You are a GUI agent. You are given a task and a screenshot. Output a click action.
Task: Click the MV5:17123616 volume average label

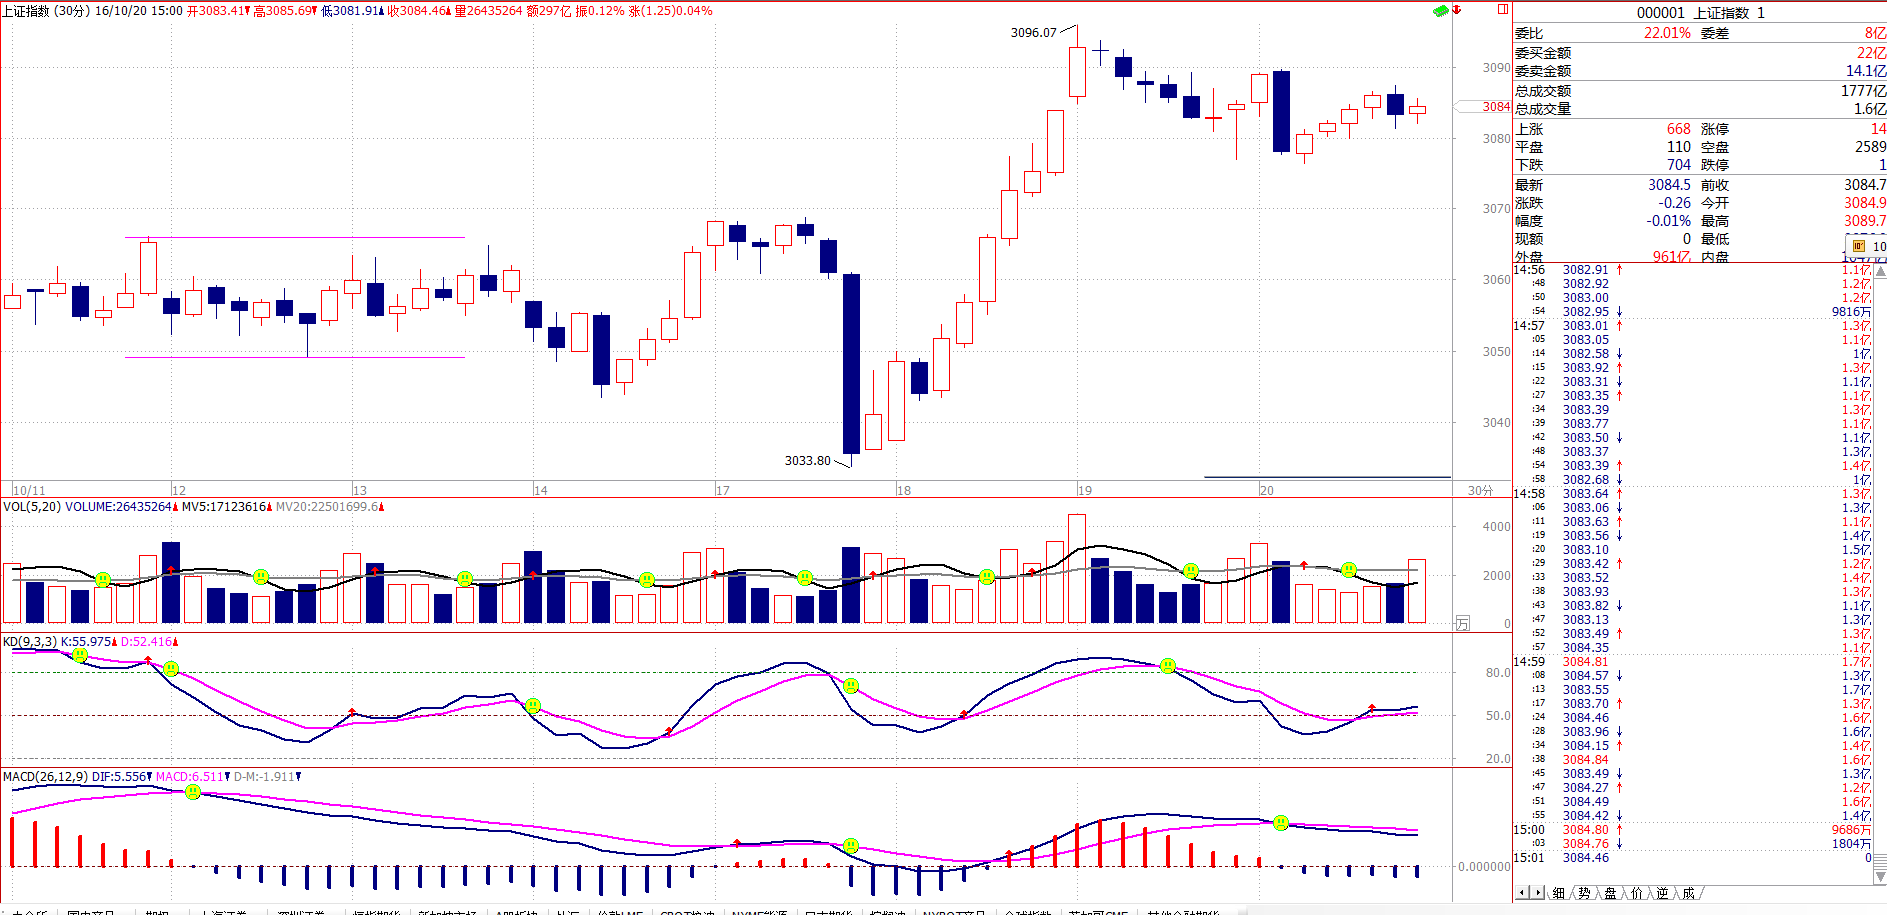point(225,507)
